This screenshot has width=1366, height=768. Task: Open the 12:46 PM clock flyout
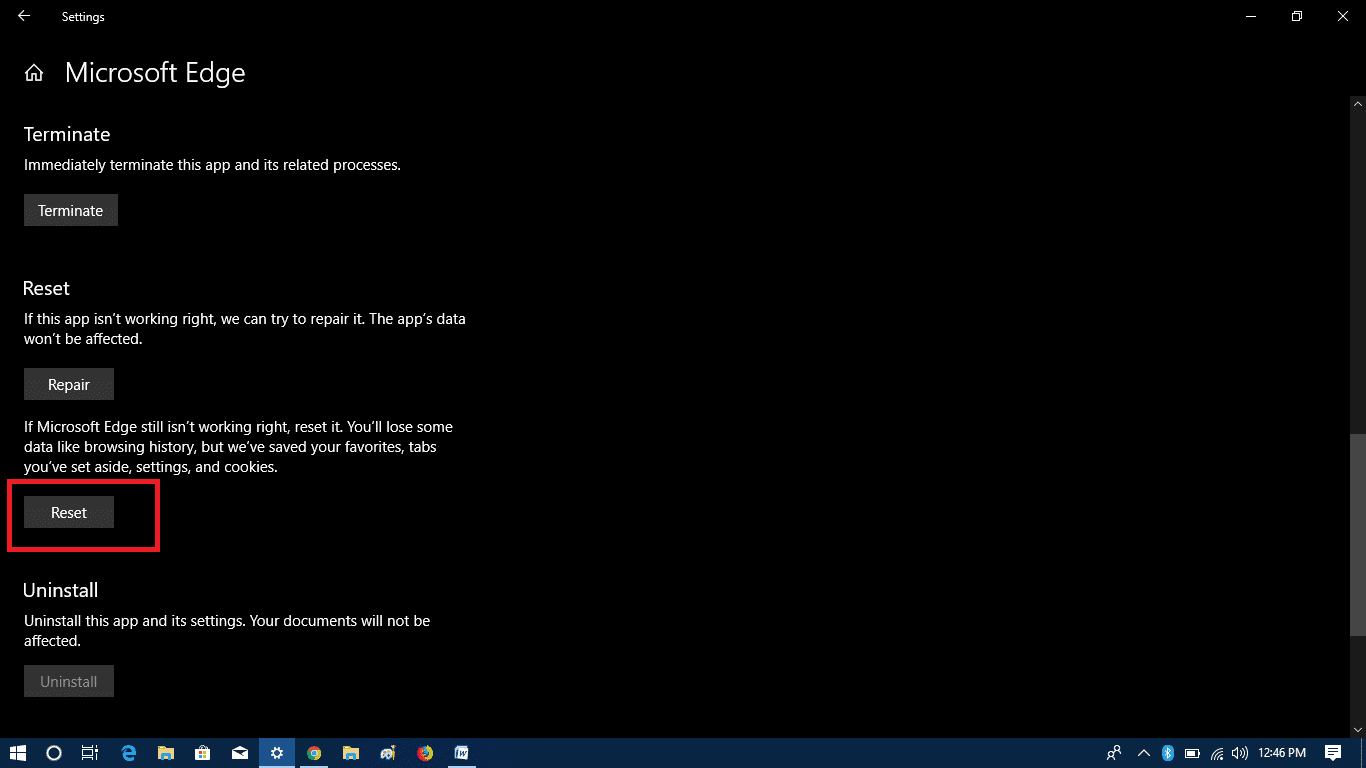click(1283, 753)
